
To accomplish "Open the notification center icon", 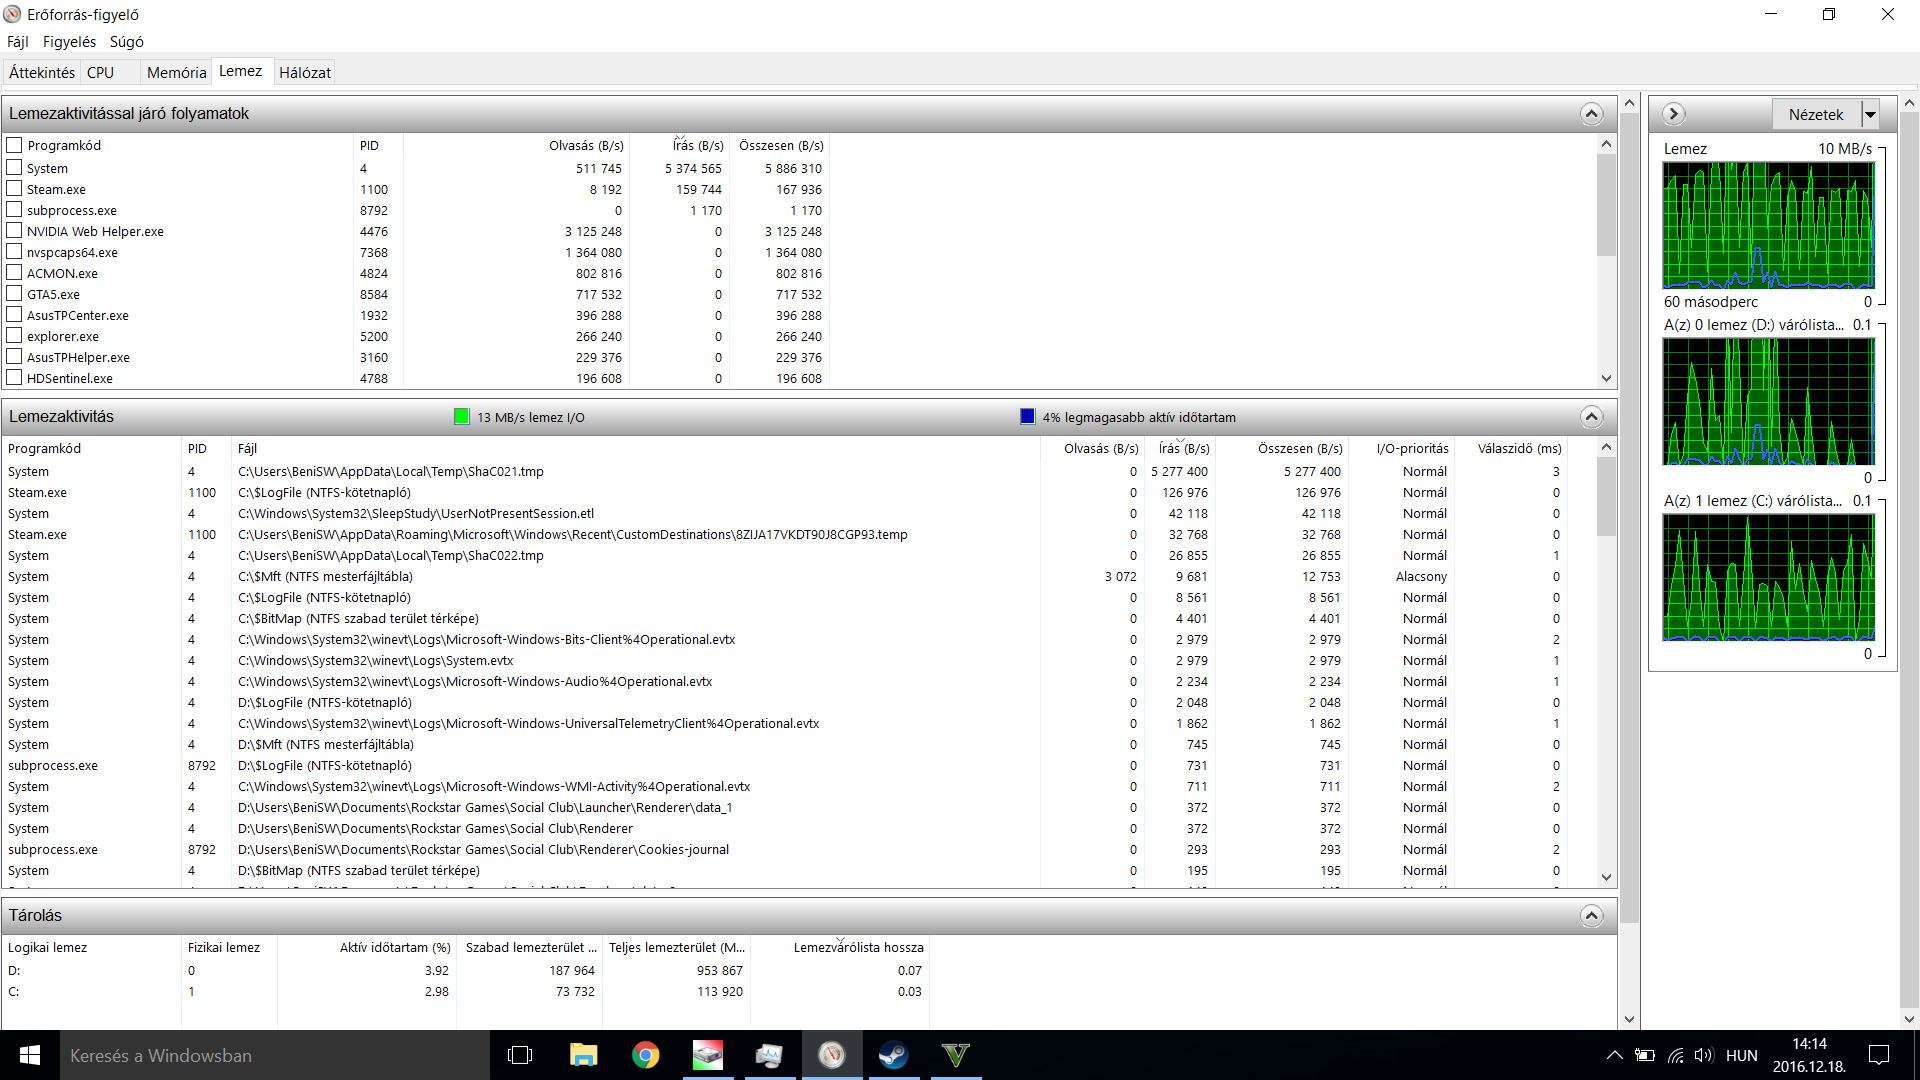I will (x=1879, y=1055).
